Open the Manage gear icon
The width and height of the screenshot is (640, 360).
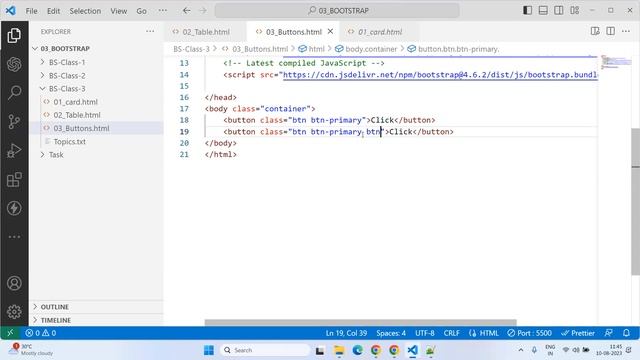point(14,312)
